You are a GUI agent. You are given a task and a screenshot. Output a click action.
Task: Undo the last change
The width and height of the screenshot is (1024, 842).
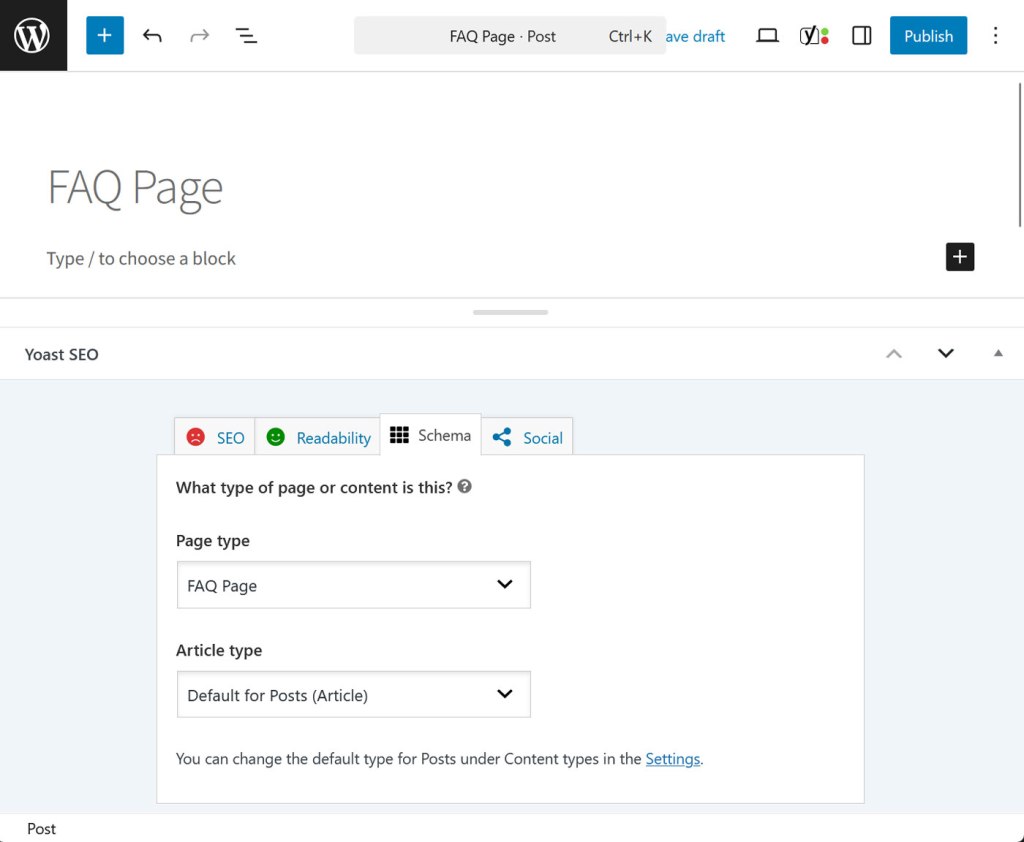(x=152, y=35)
